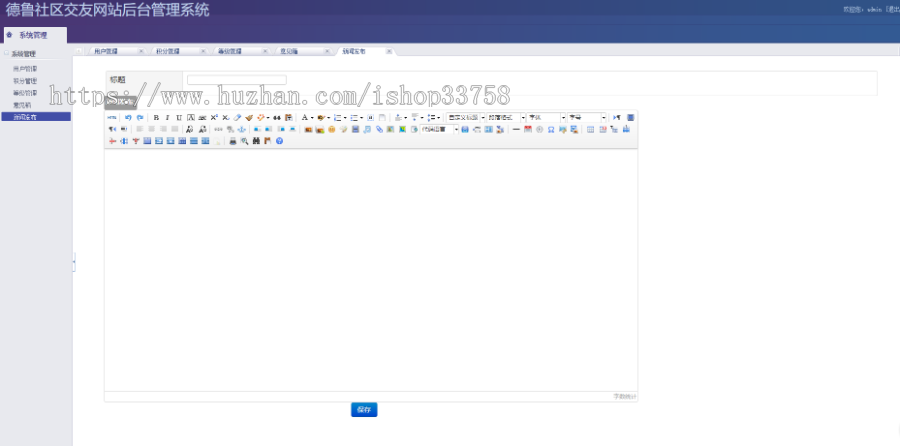Insert blockquote with the quote icon

click(x=277, y=118)
